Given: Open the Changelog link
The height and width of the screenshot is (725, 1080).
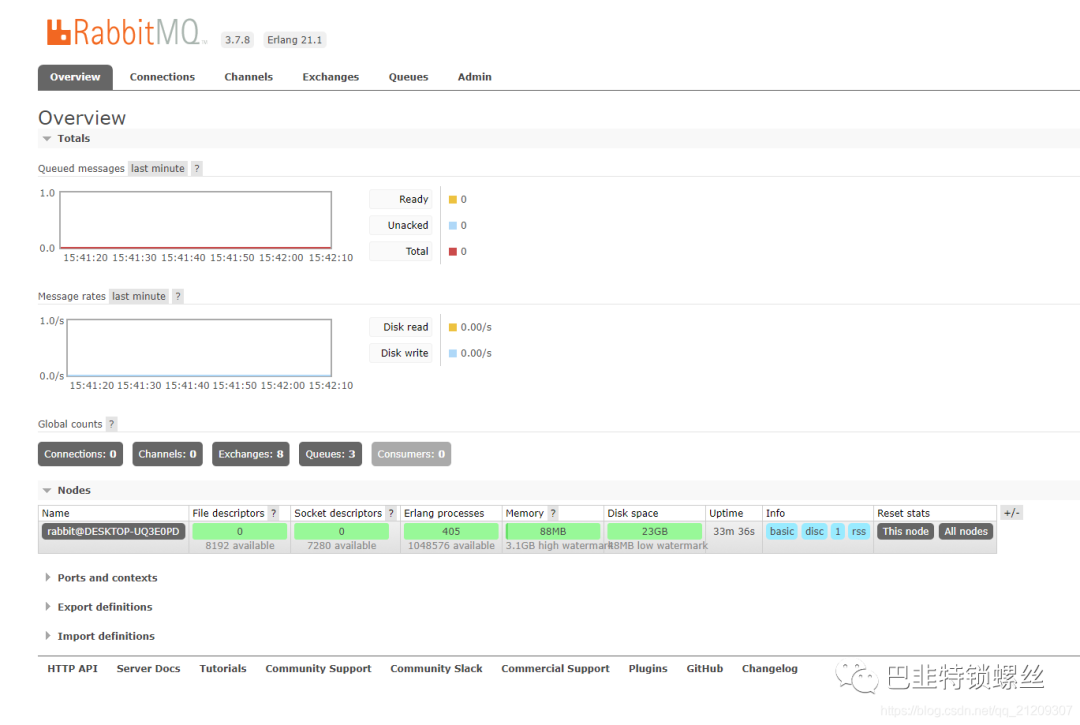Looking at the screenshot, I should click(x=769, y=669).
